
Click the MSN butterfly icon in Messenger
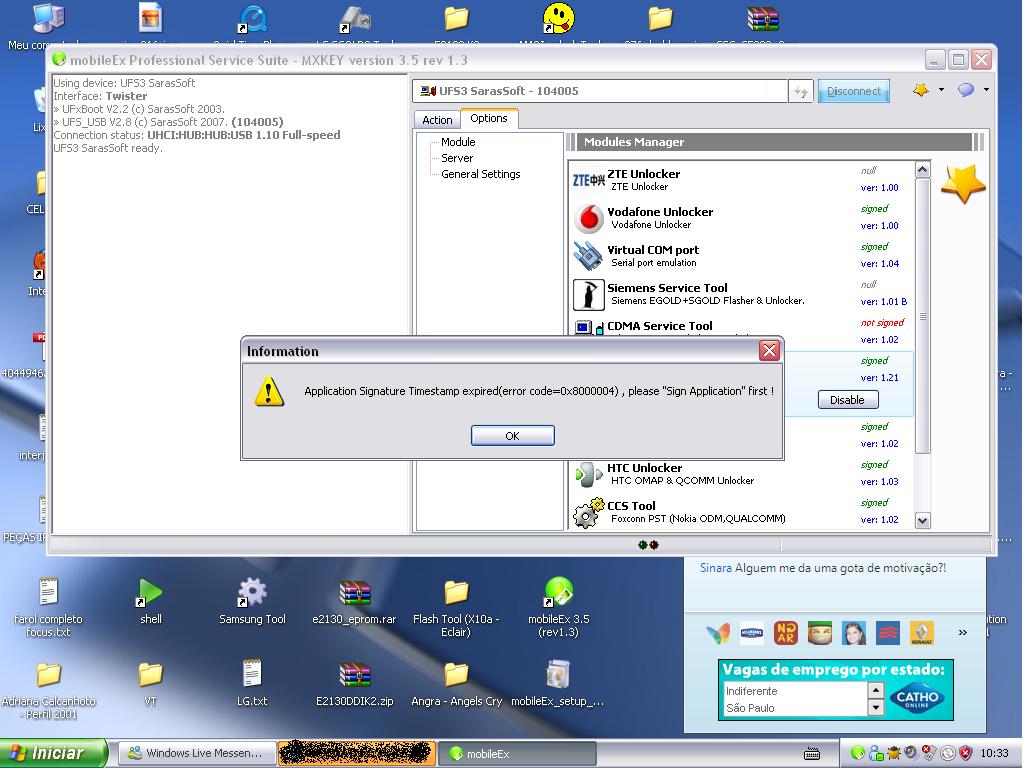(x=718, y=633)
